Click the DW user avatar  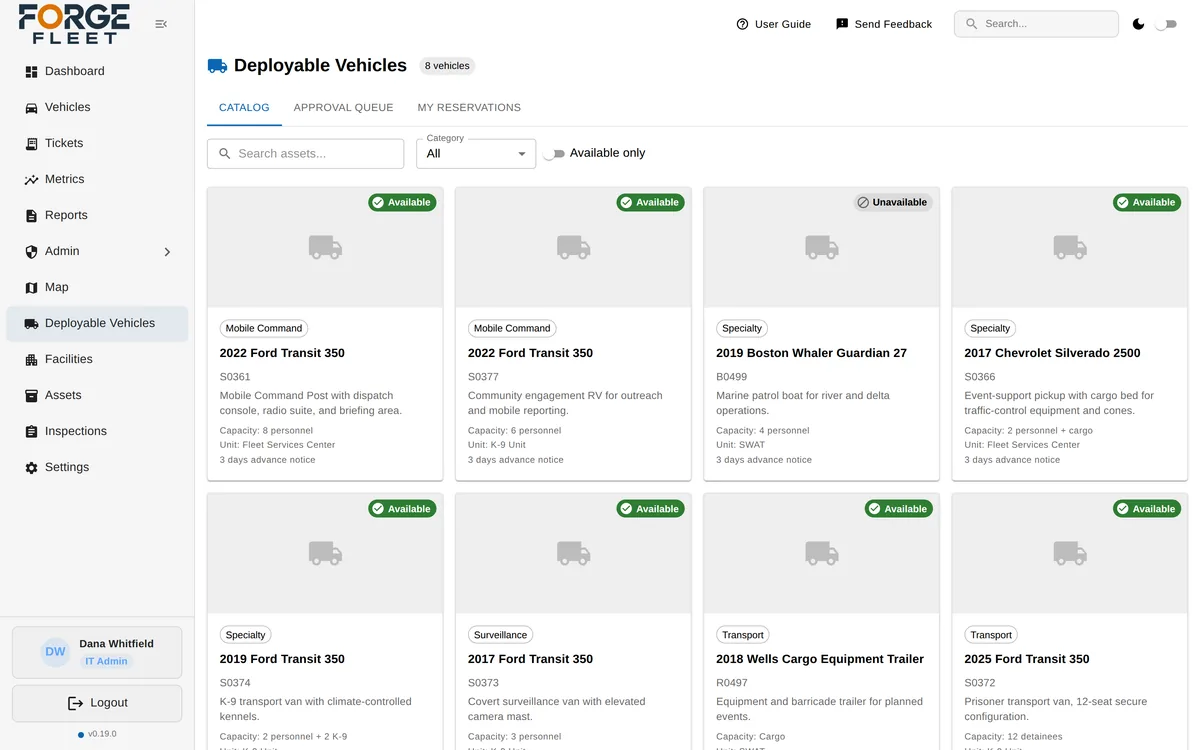55,652
